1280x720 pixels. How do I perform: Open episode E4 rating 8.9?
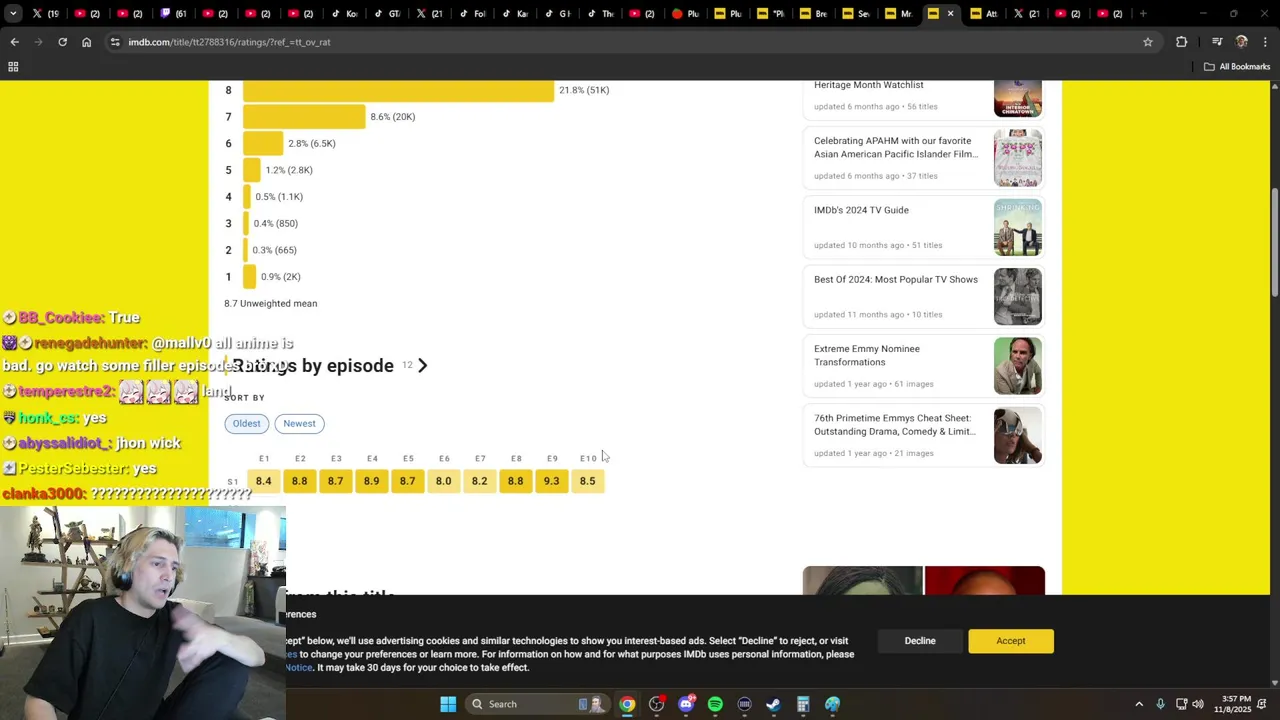tap(371, 481)
